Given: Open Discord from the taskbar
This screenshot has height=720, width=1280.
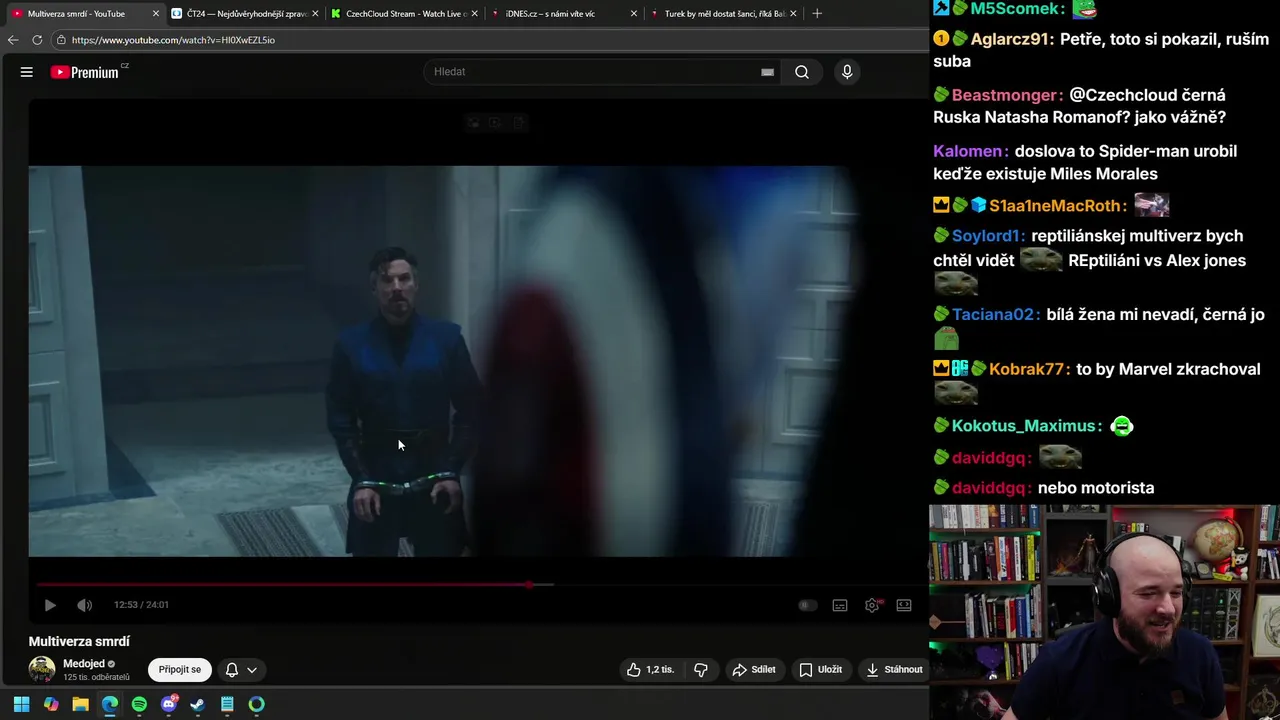Looking at the screenshot, I should (169, 704).
